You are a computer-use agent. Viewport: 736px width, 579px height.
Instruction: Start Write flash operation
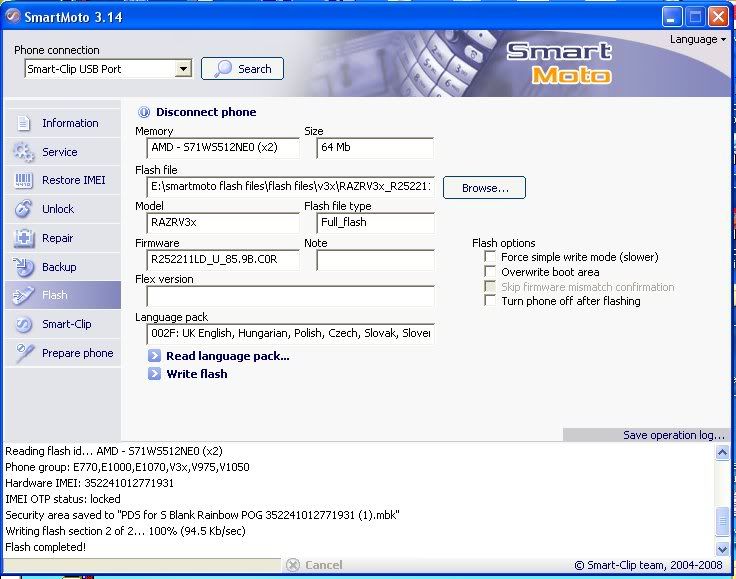click(x=197, y=374)
